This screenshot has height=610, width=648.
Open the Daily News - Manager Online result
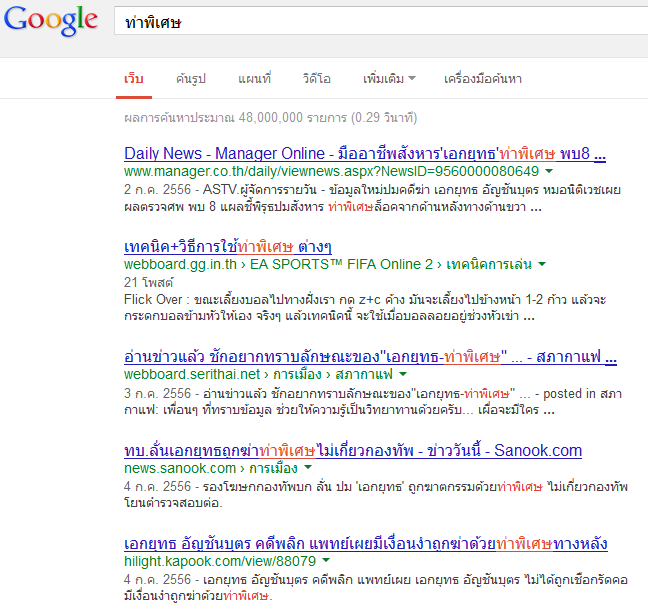tap(365, 153)
